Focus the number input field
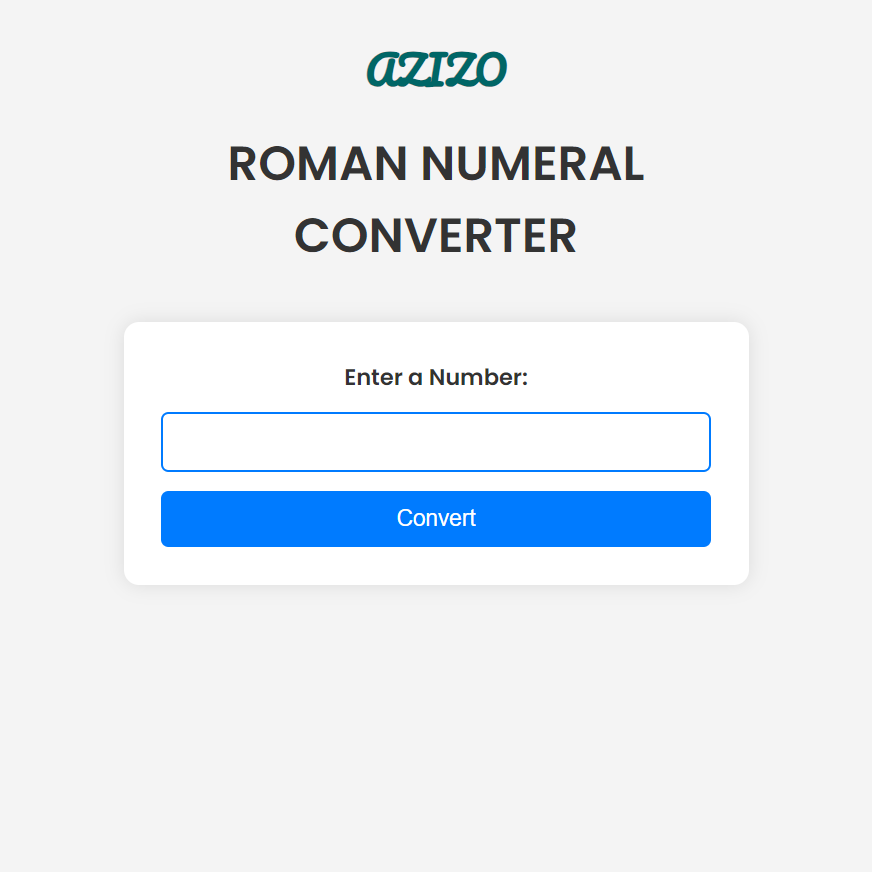Viewport: 872px width, 872px height. pyautogui.click(x=436, y=442)
